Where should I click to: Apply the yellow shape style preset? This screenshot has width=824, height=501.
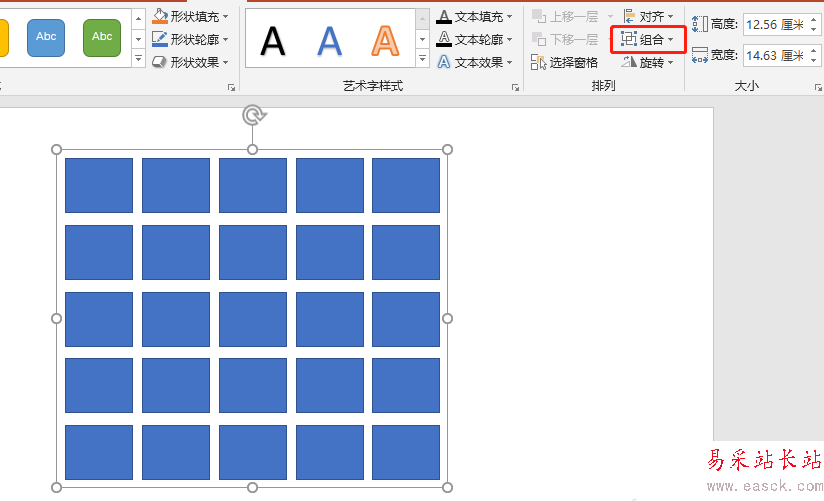tap(4, 38)
